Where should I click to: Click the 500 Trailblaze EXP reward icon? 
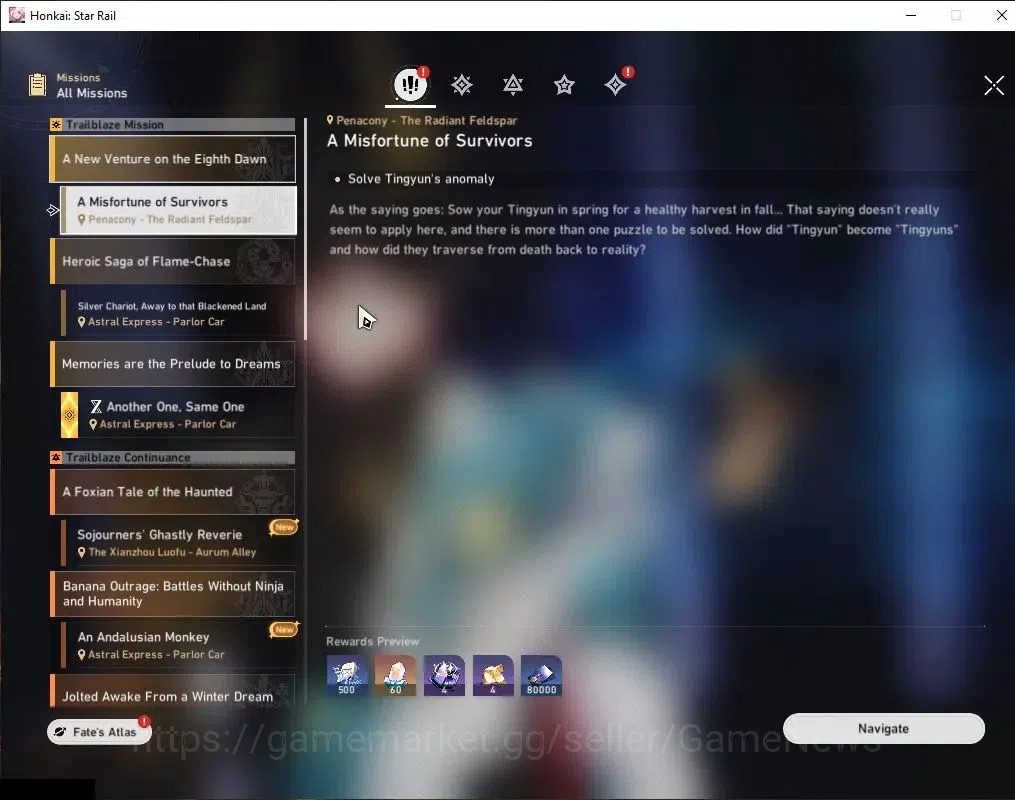(347, 675)
